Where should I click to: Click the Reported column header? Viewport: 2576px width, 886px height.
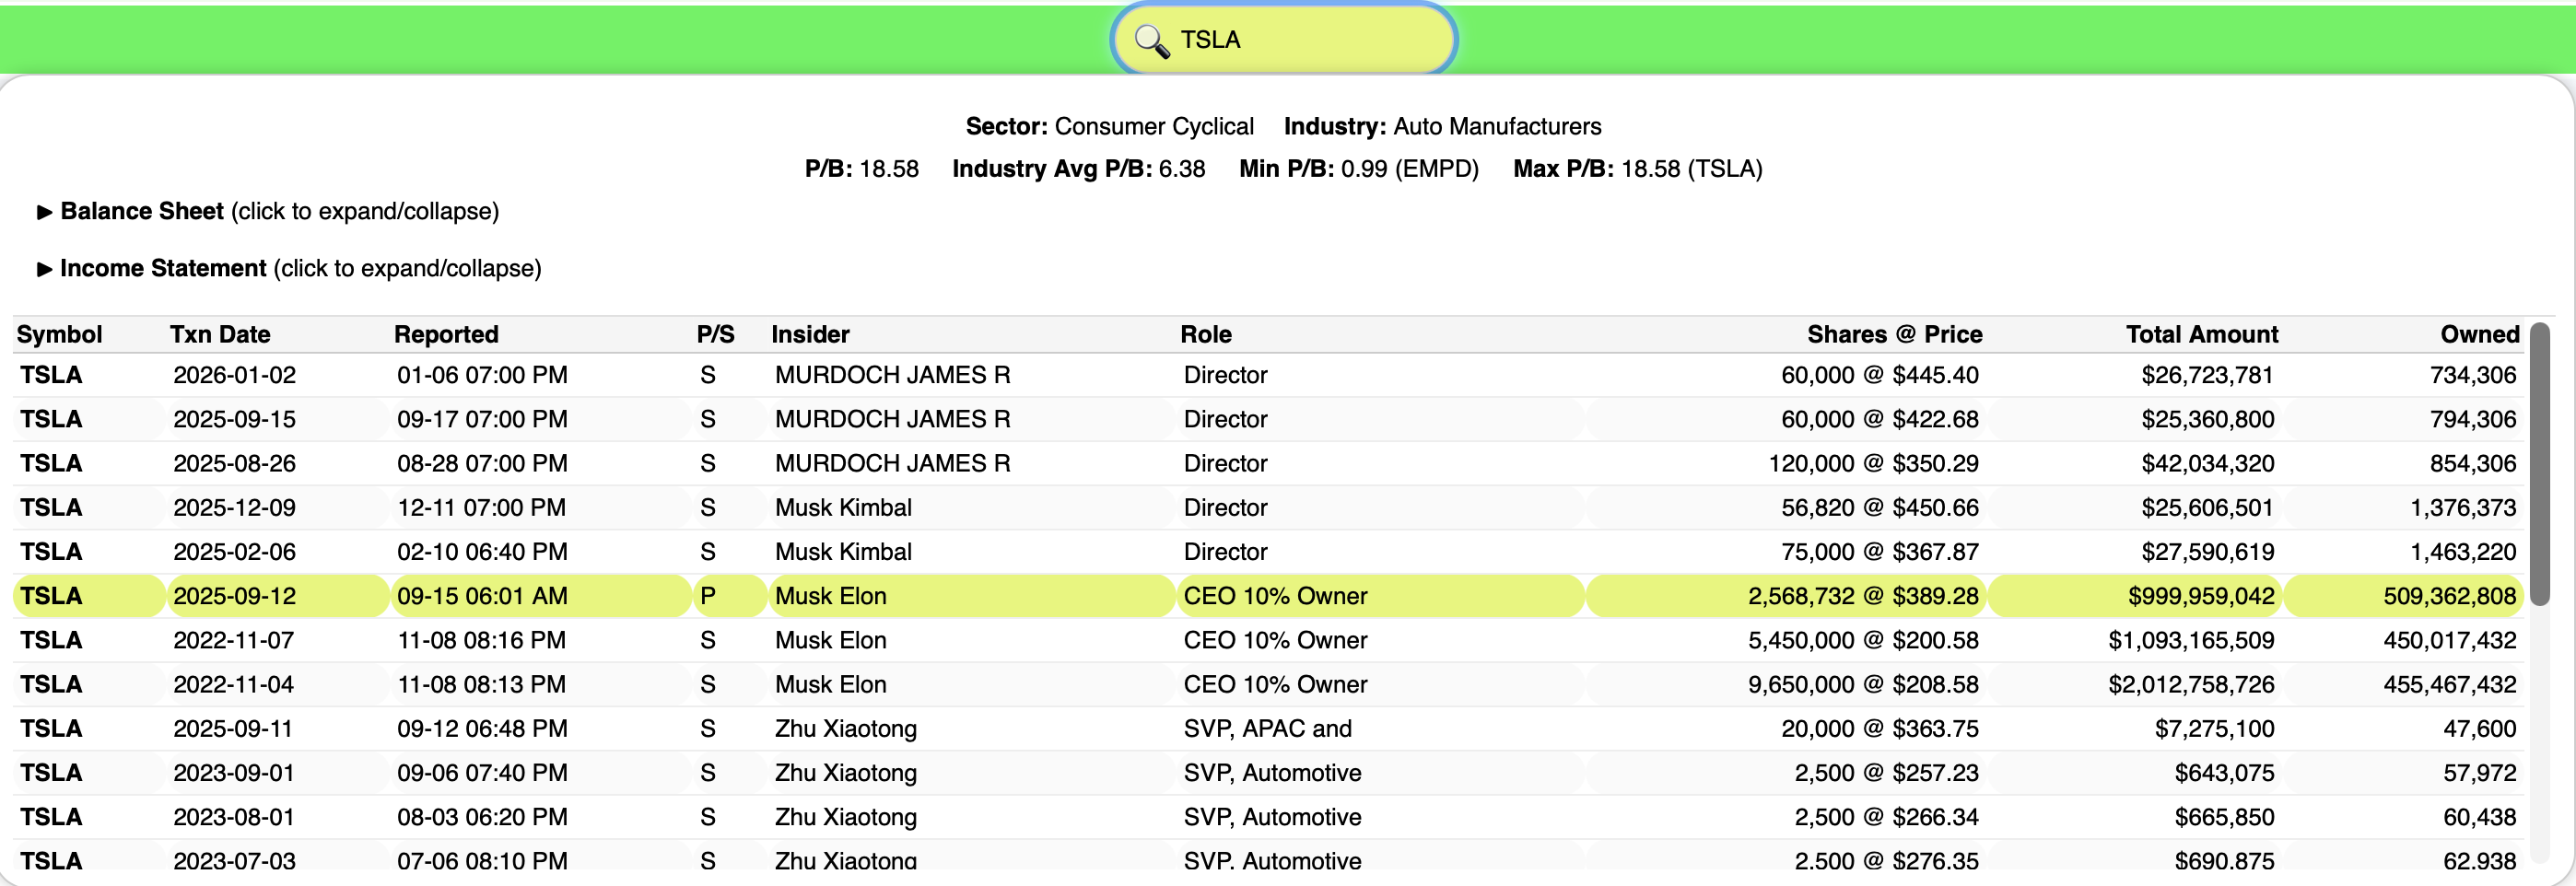pyautogui.click(x=446, y=334)
